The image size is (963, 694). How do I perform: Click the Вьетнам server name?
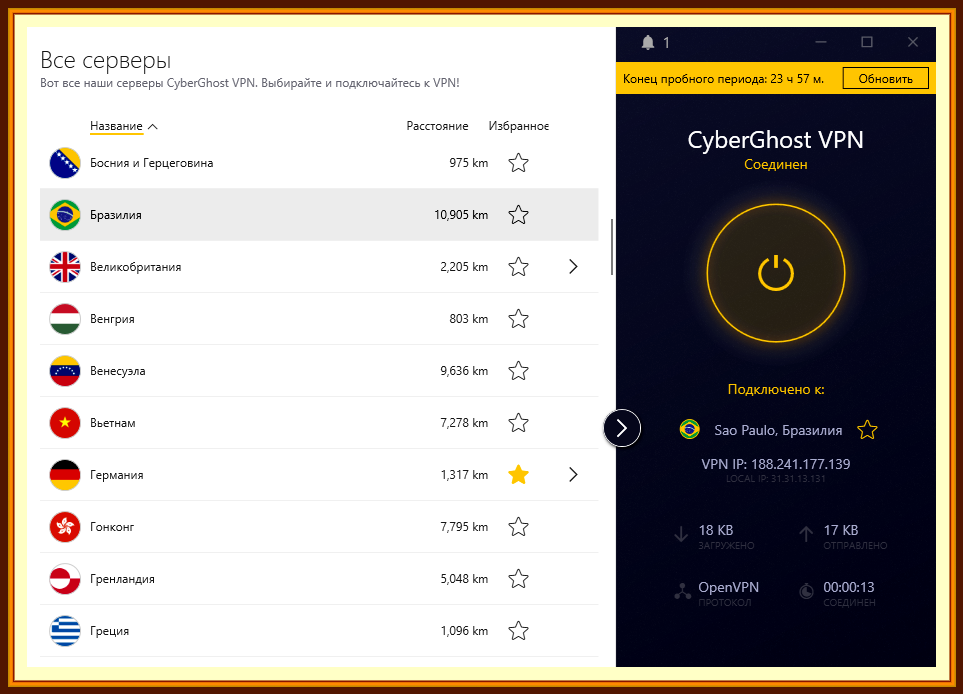(112, 423)
